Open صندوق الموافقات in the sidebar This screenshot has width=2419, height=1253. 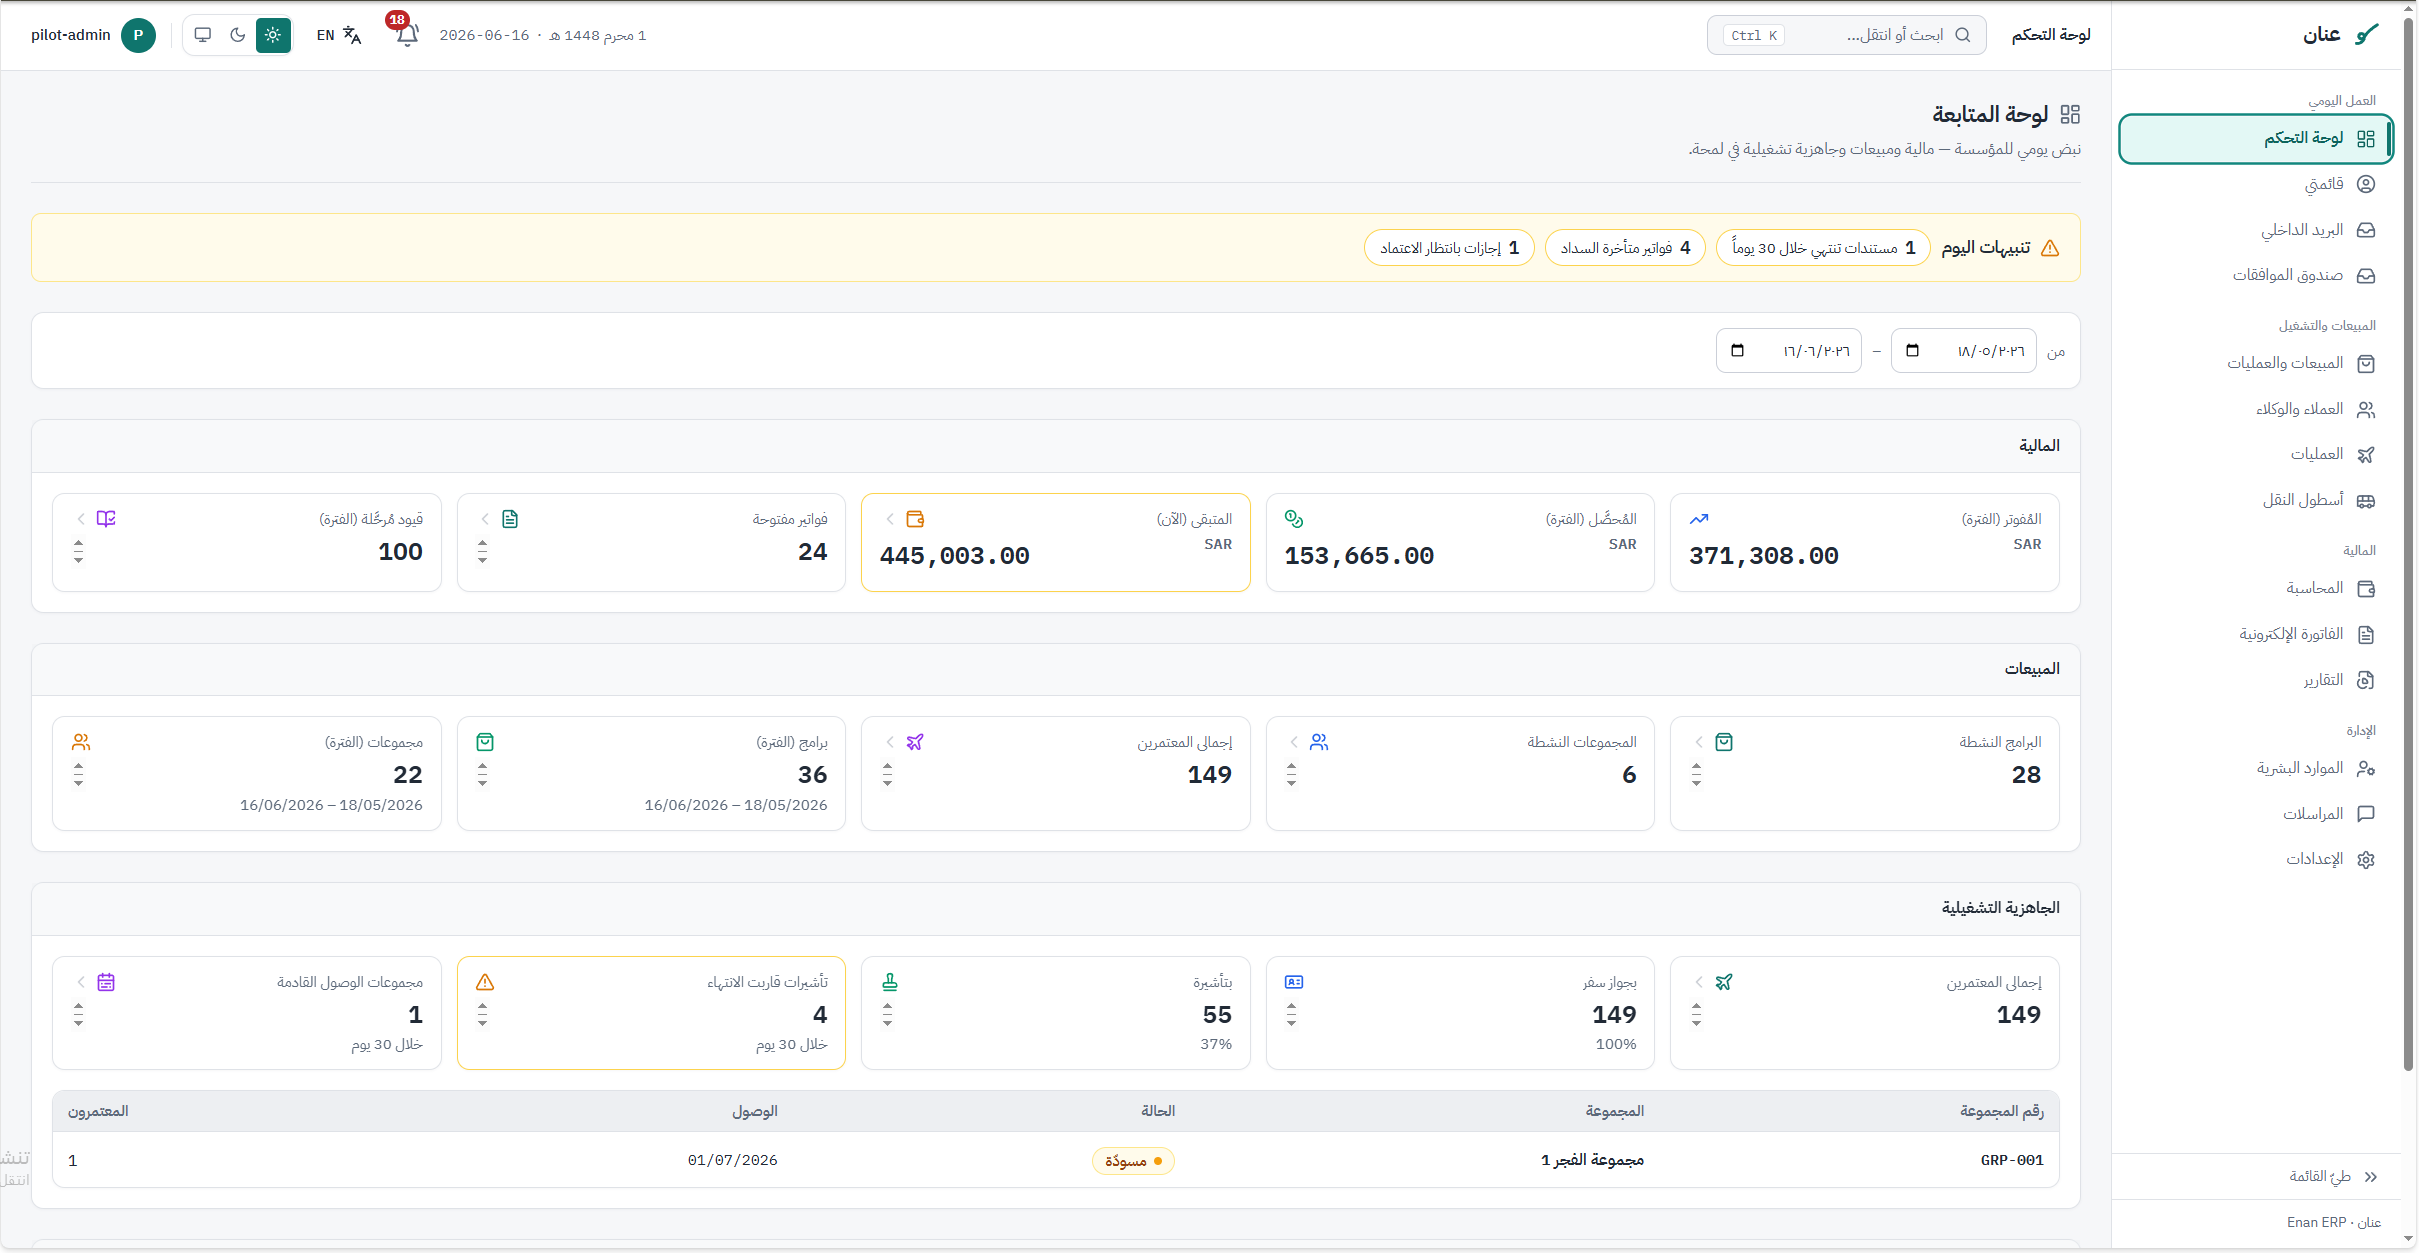click(2256, 276)
